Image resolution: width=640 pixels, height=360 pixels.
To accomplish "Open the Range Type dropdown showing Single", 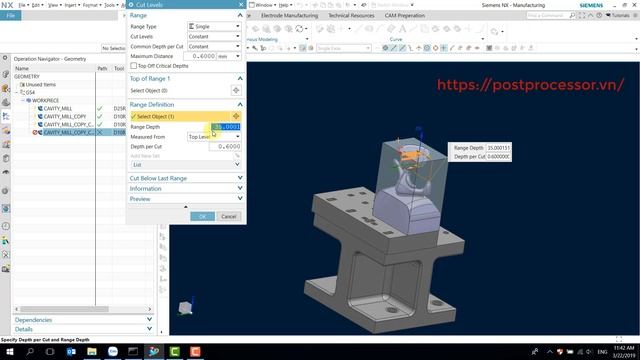I will (214, 26).
